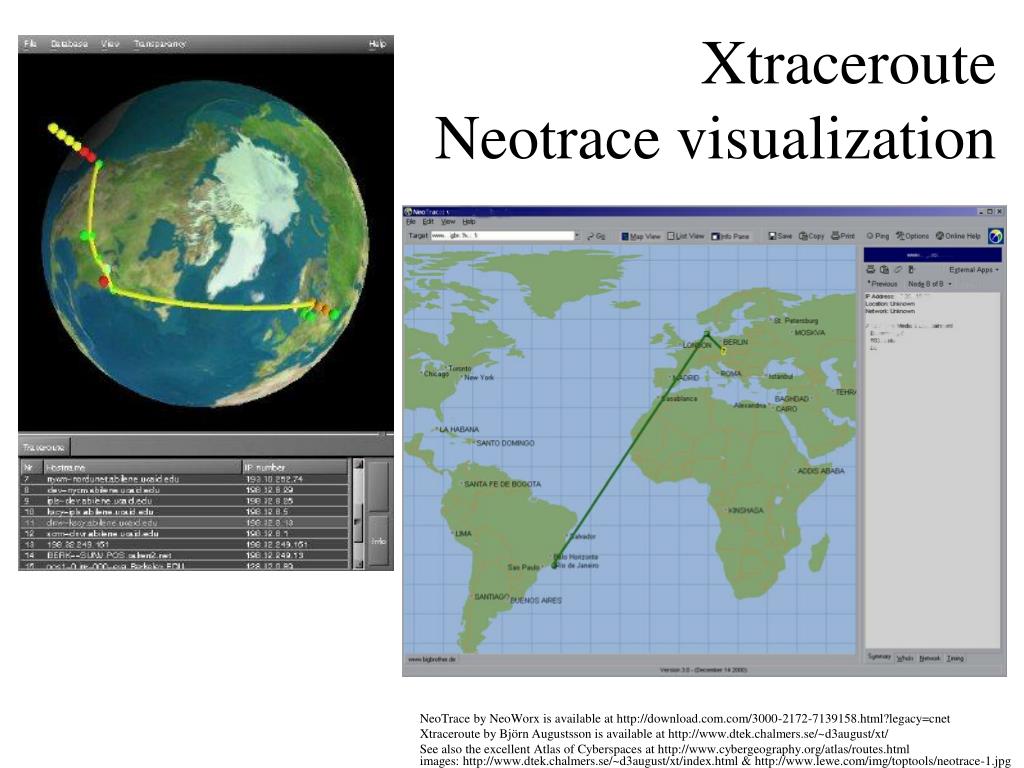Open the Edit menu in NeoTrace

(x=428, y=222)
